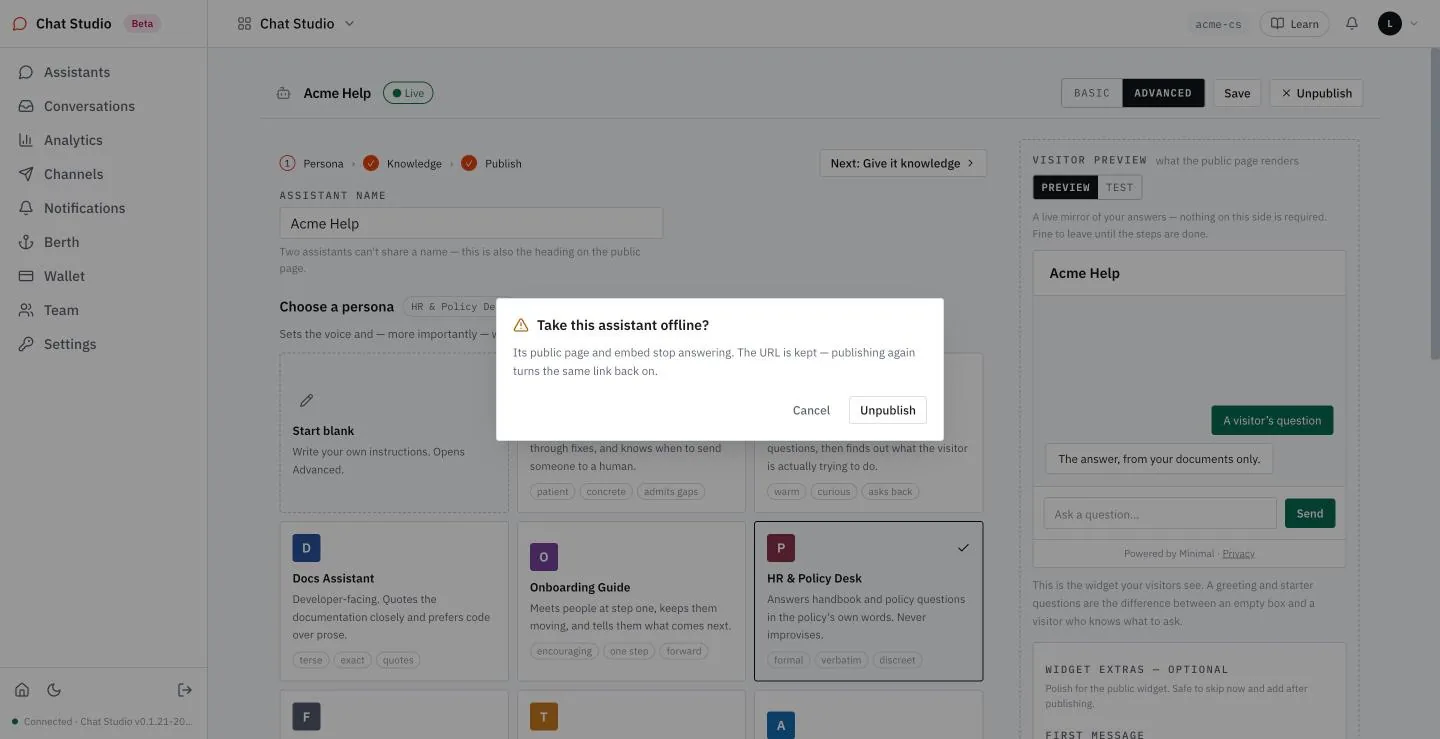Open the Chat Studio app switcher dropdown
This screenshot has width=1440, height=739.
point(296,23)
